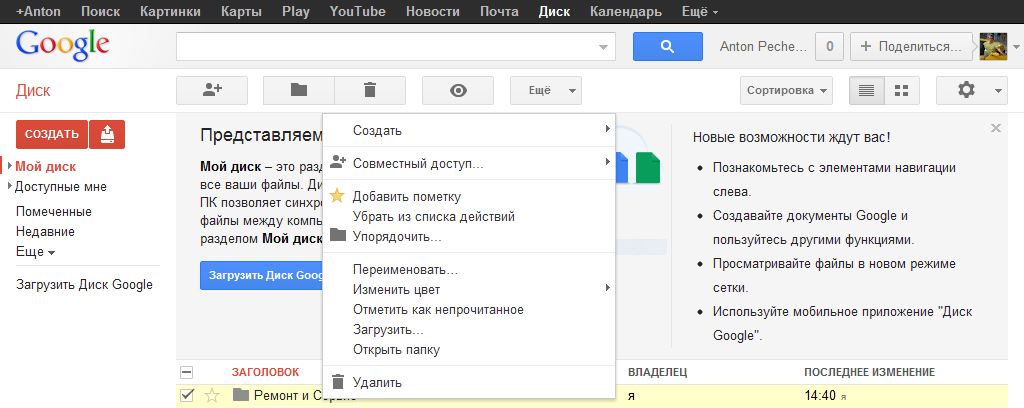Expand search options arrow in search box
1024x408 pixels.
(x=603, y=47)
